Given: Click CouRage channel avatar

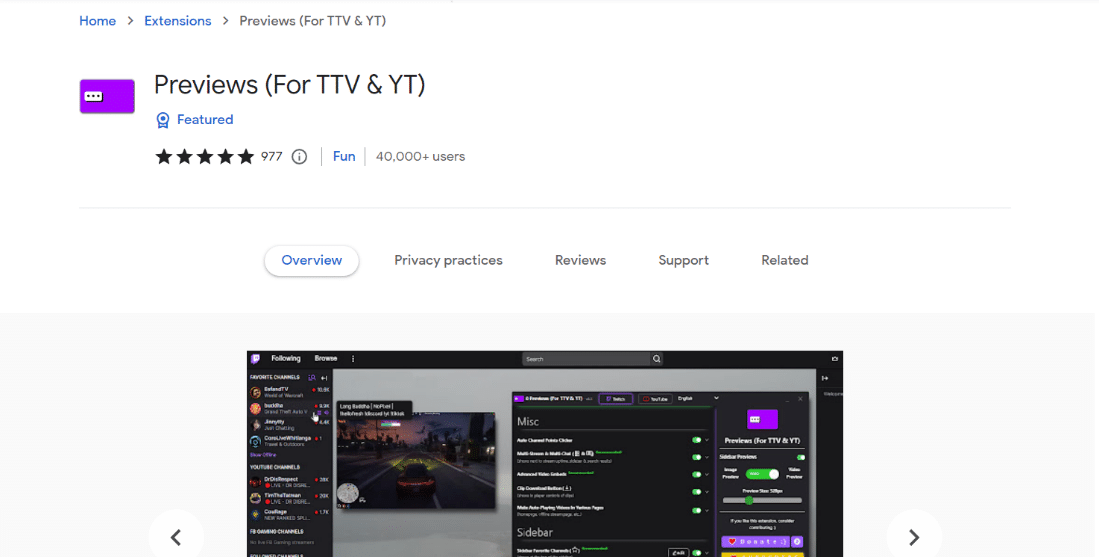Looking at the screenshot, I should point(256,515).
